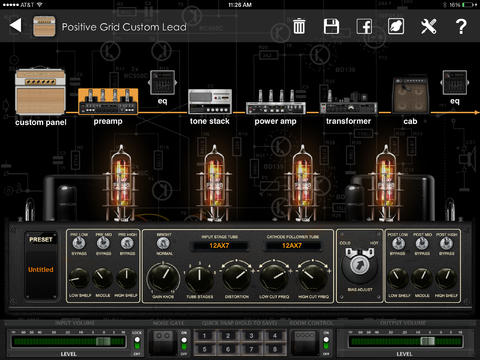The width and height of the screenshot is (480, 360).
Task: Load quick snap slot 5
Action: tap(205, 349)
